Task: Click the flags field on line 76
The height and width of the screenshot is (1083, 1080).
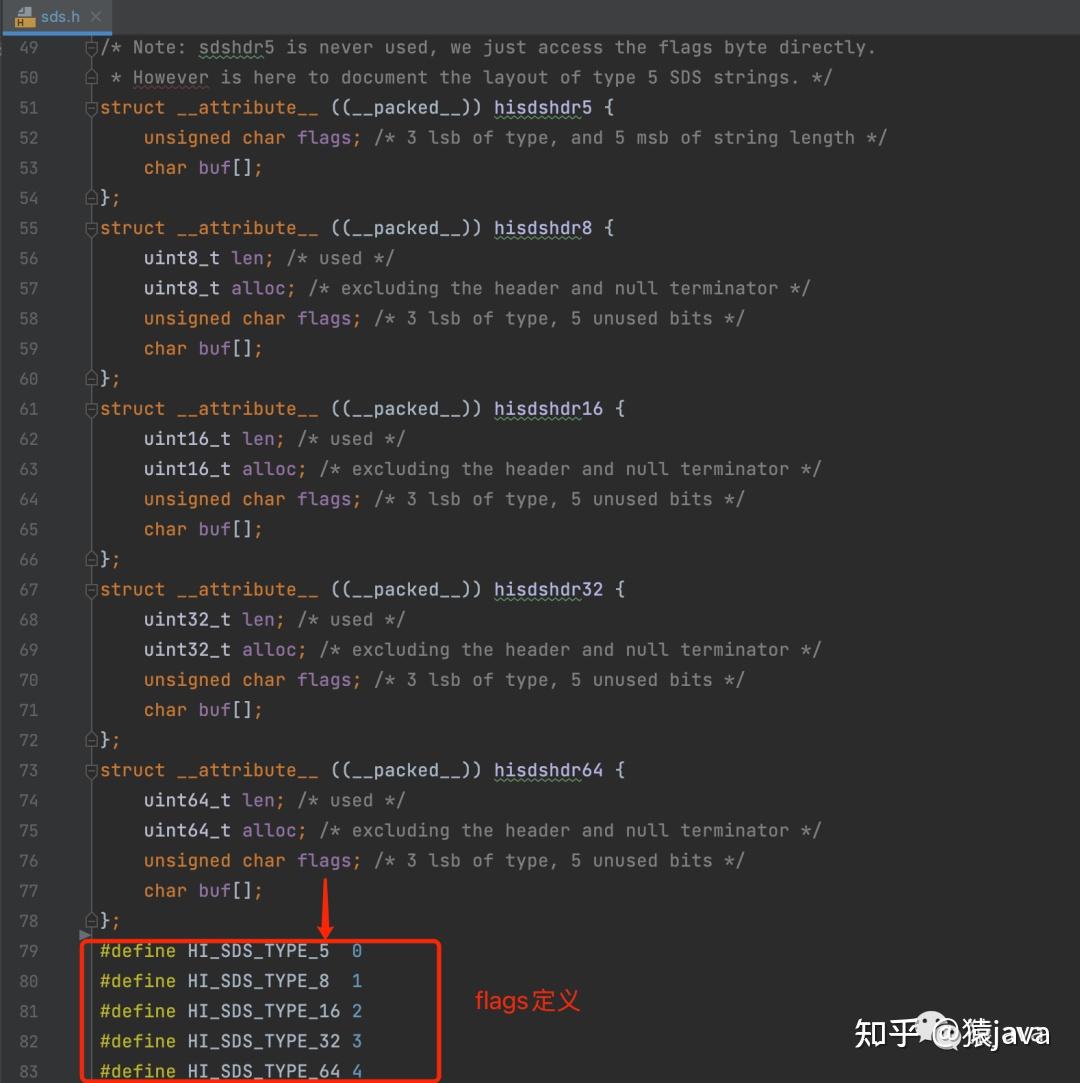Action: pyautogui.click(x=325, y=860)
